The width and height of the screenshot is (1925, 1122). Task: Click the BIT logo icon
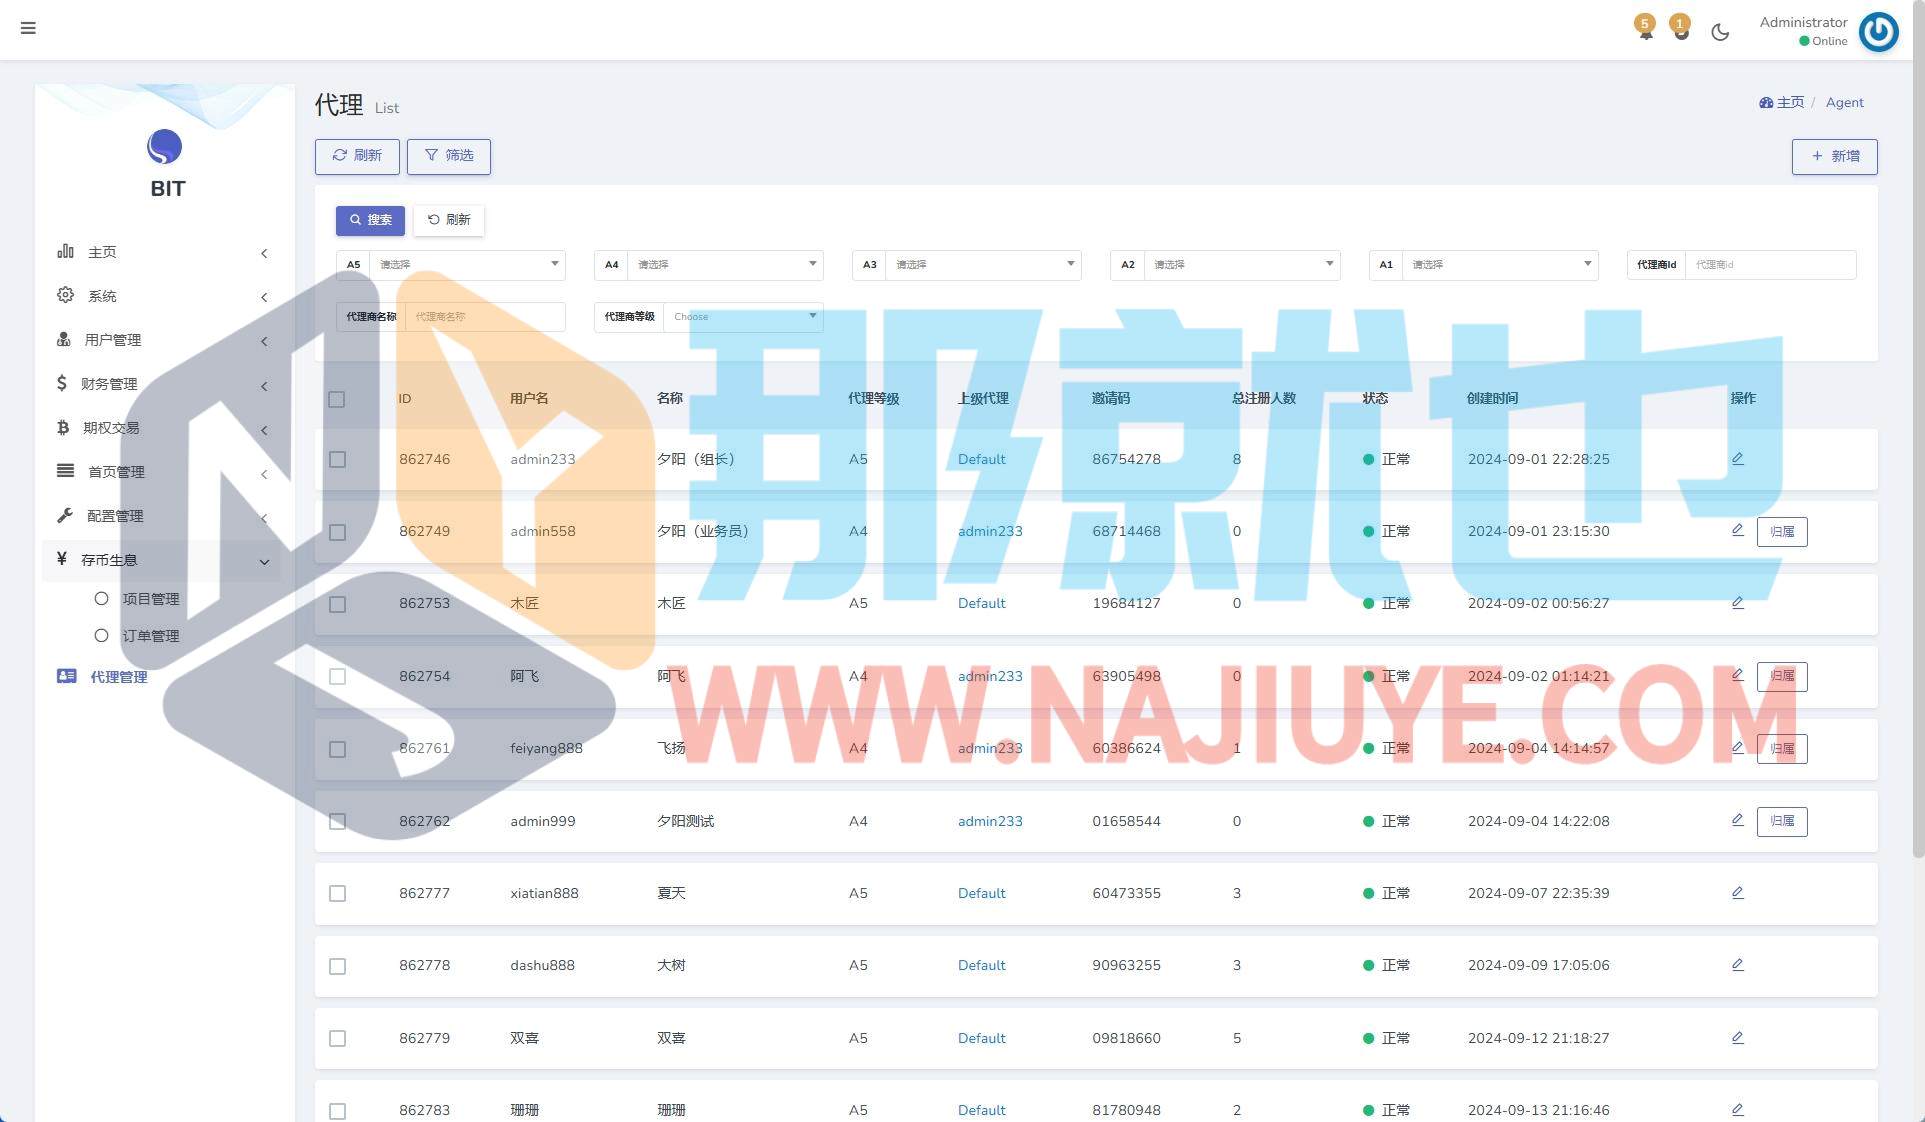tap(165, 147)
